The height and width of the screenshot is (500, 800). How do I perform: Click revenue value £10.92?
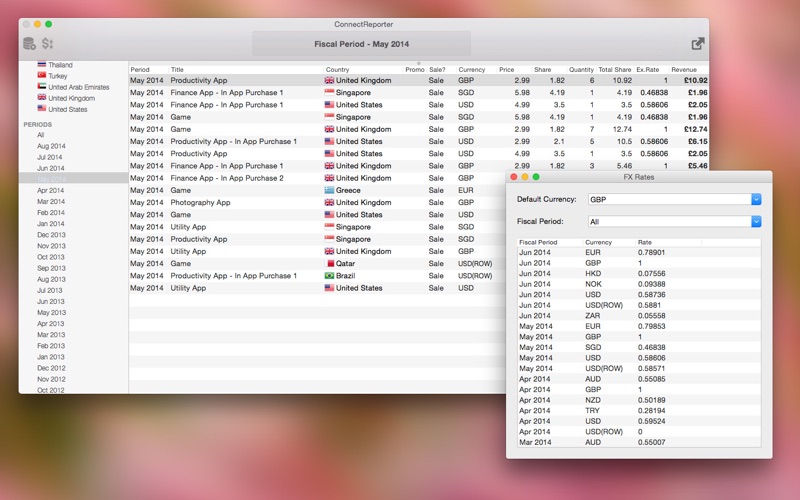point(695,81)
